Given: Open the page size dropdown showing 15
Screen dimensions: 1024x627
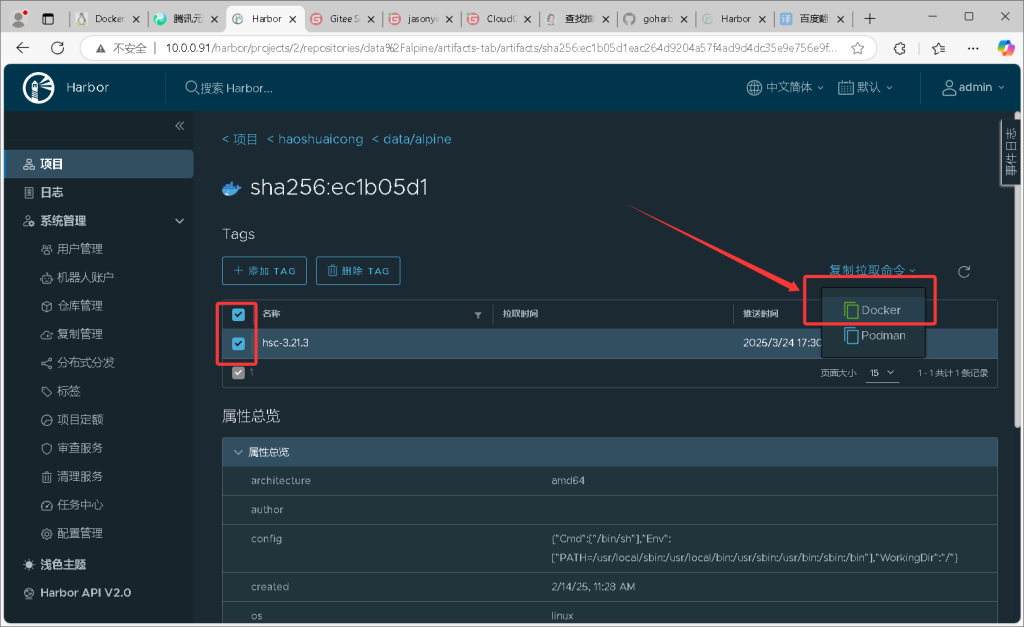Looking at the screenshot, I should pos(882,373).
